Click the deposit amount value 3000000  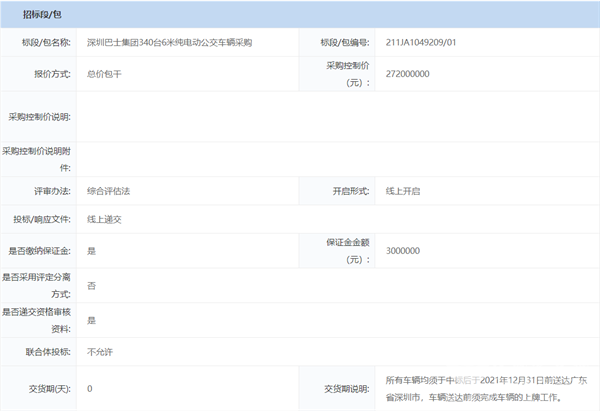402,251
